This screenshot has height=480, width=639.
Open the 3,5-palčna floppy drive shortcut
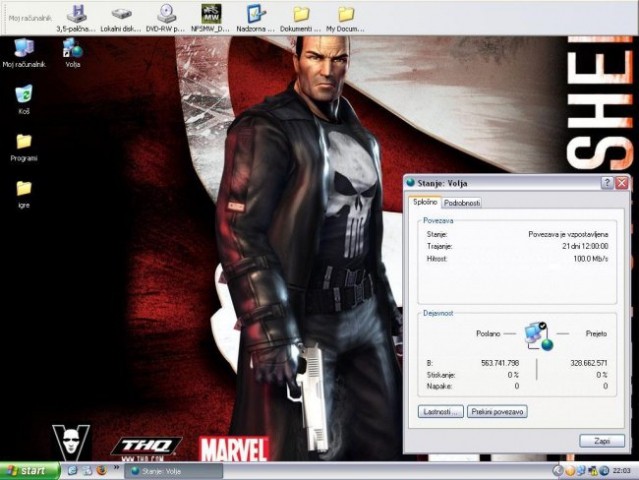click(x=76, y=18)
